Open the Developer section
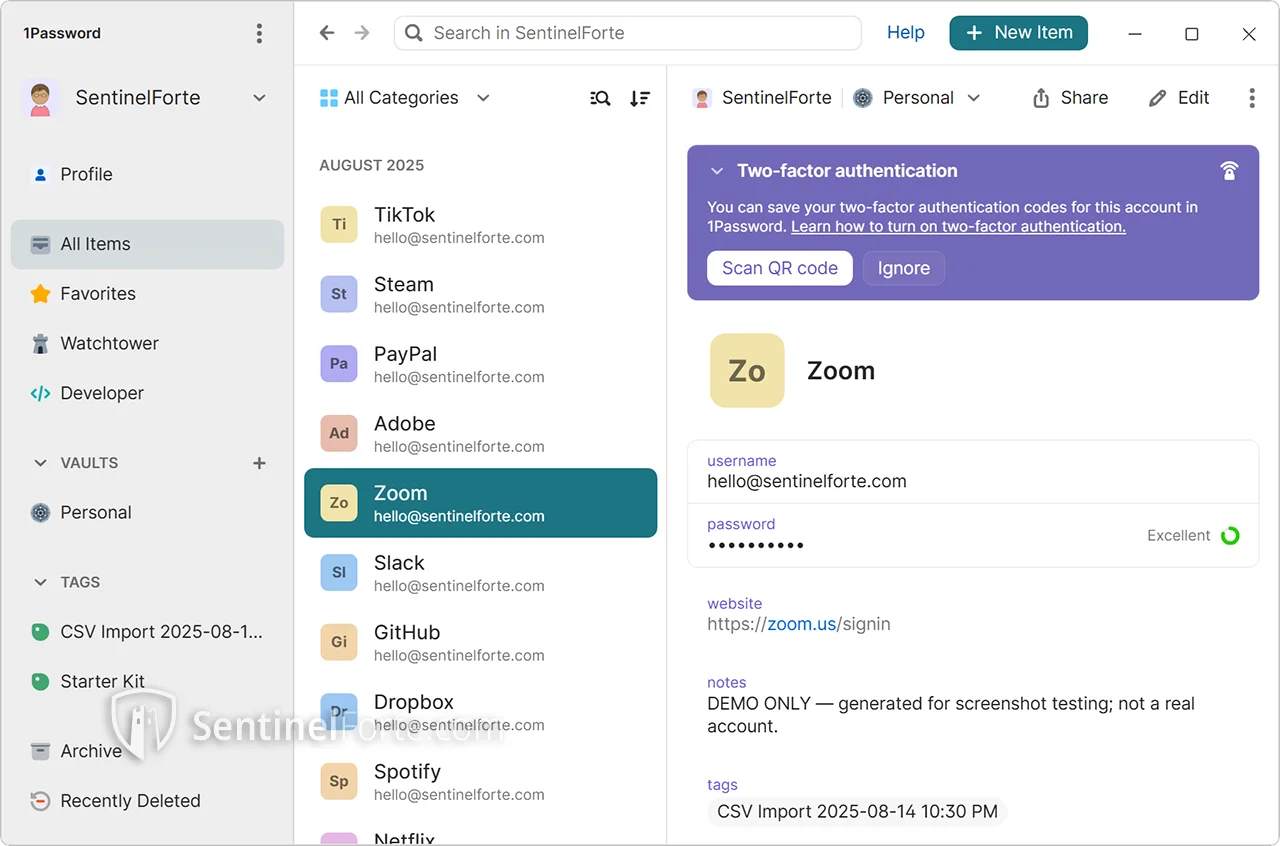 [x=147, y=393]
